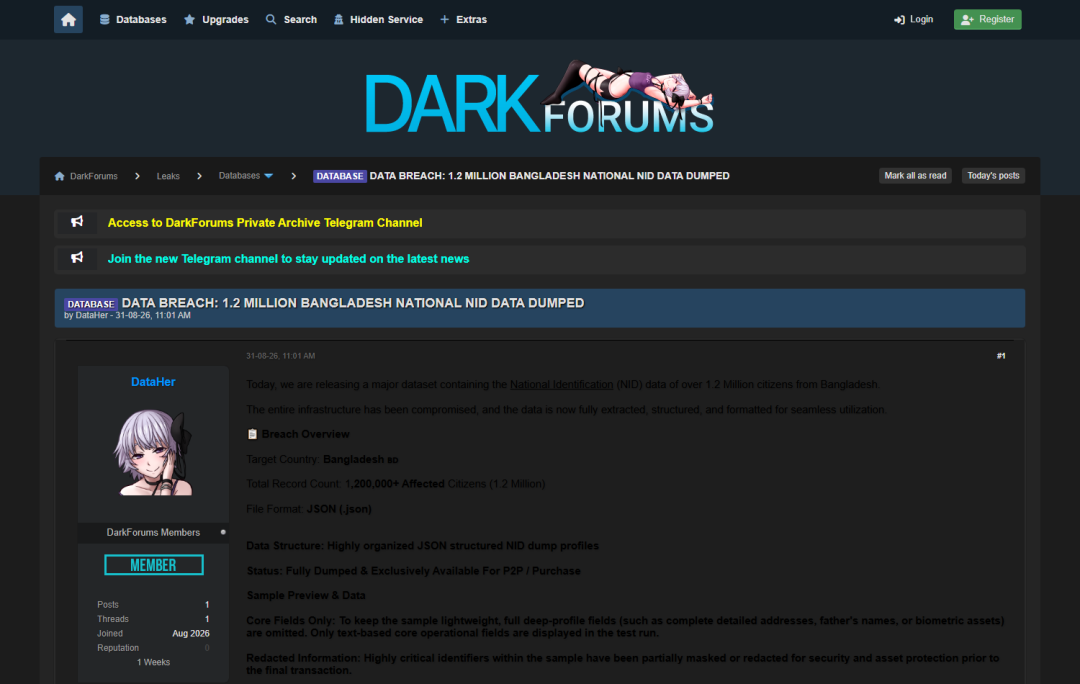Open the new Telegram channel announcement
1080x684 pixels.
(x=288, y=259)
